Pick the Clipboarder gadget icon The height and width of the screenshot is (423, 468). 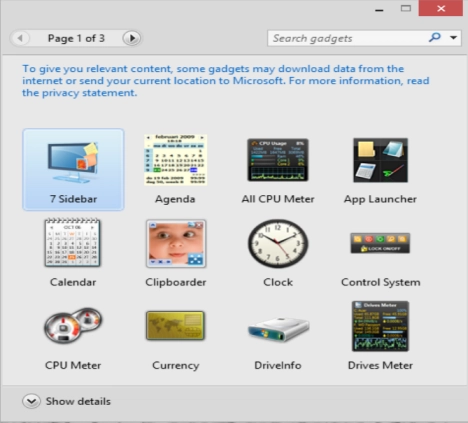point(176,243)
